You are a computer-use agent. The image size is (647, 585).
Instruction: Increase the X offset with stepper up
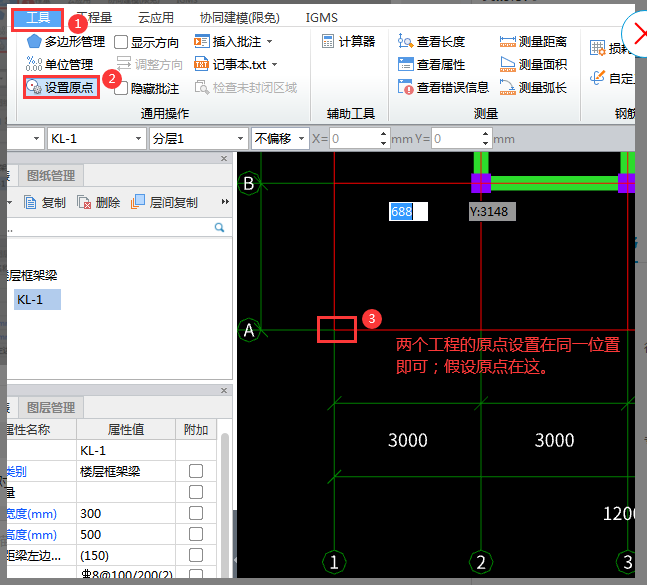coord(384,134)
